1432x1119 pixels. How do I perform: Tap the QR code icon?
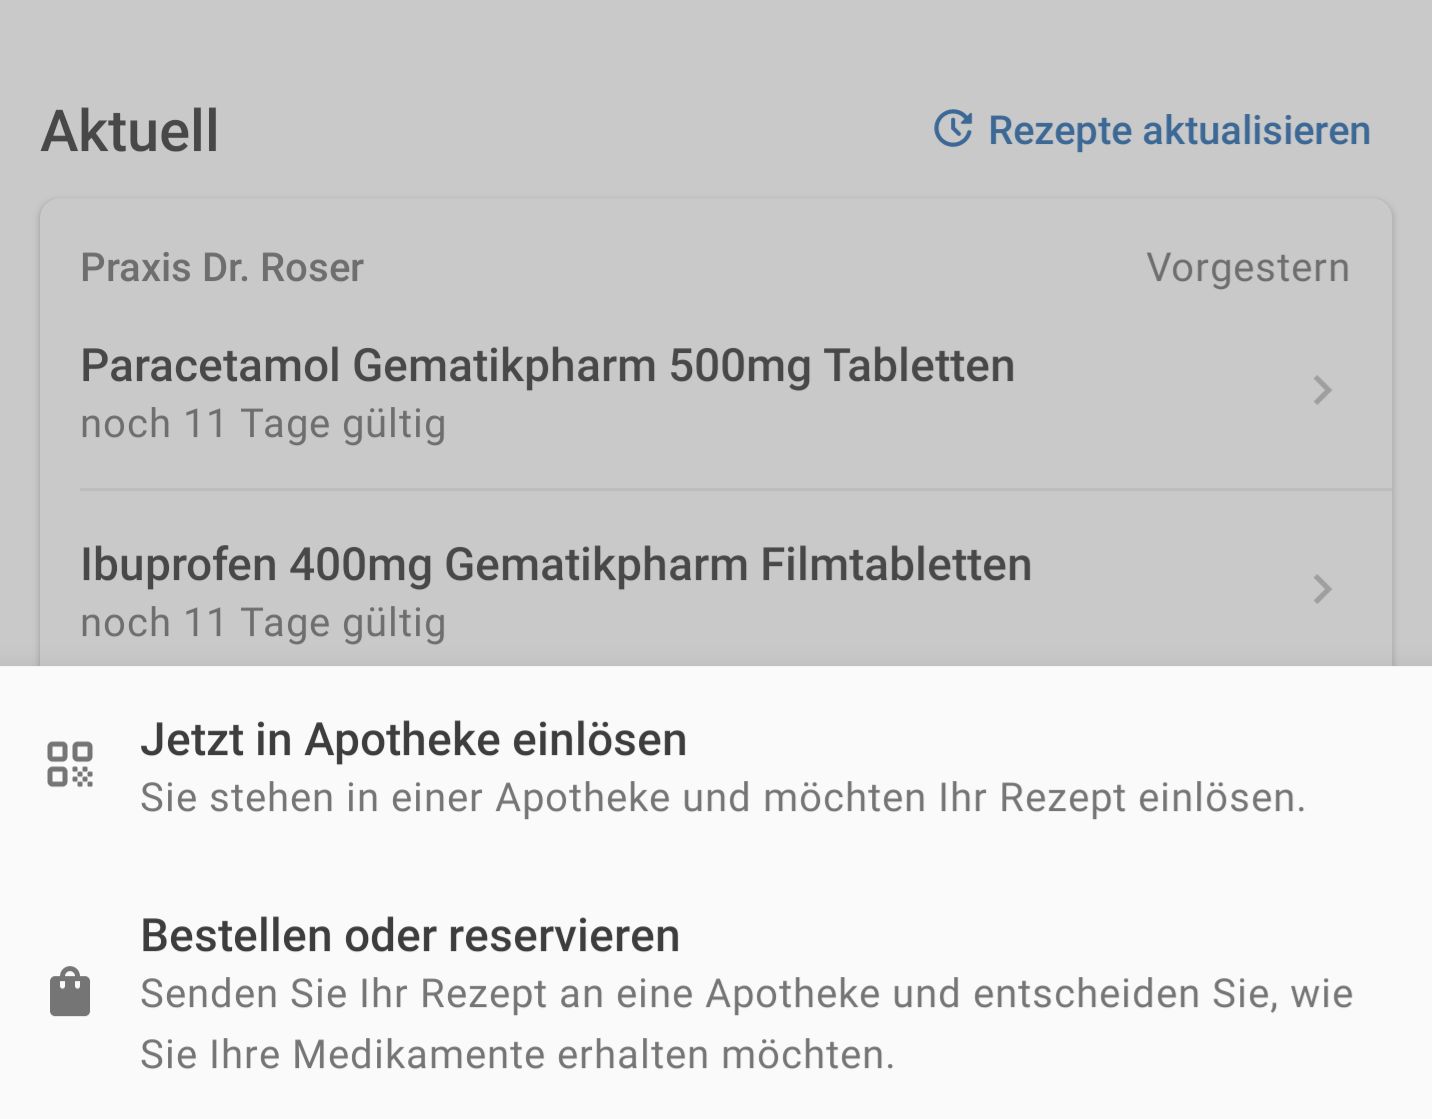tap(70, 764)
